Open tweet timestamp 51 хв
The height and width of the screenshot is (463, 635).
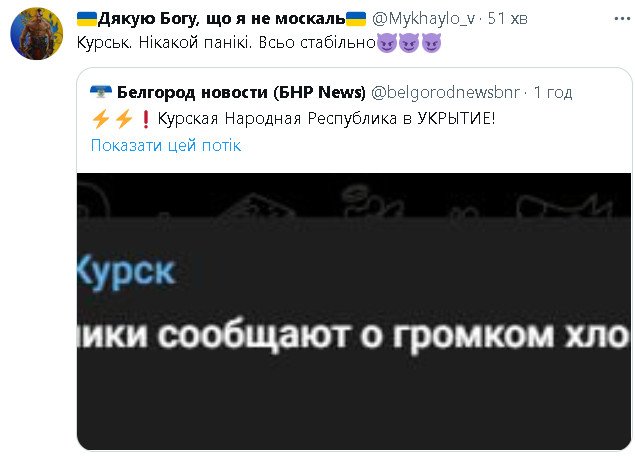point(507,19)
